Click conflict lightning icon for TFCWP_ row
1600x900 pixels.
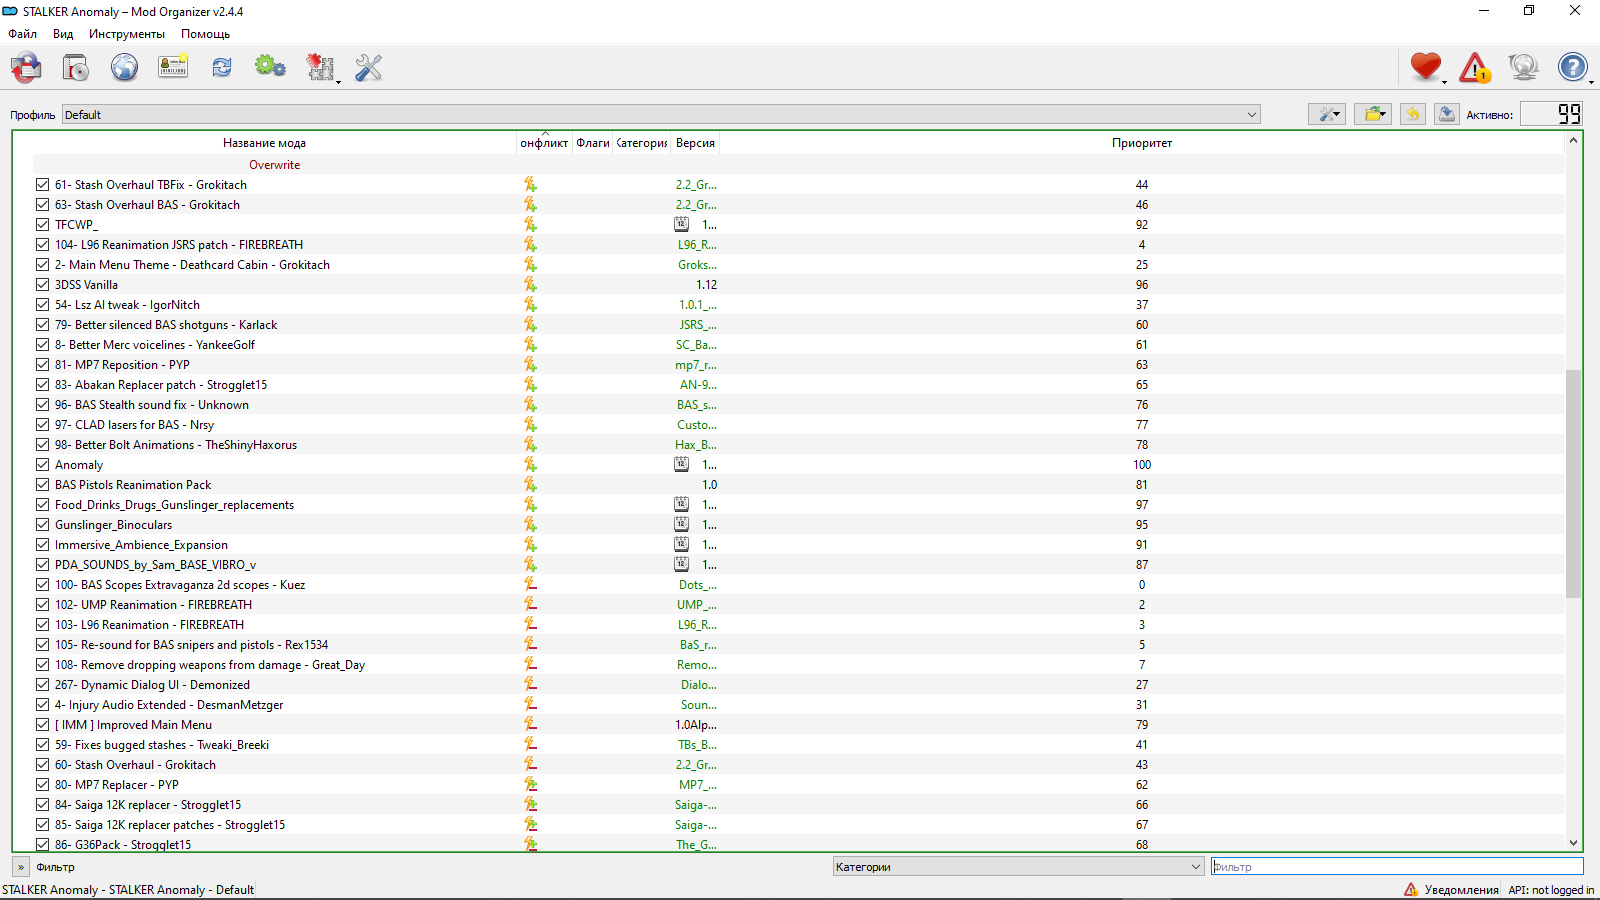coord(530,224)
